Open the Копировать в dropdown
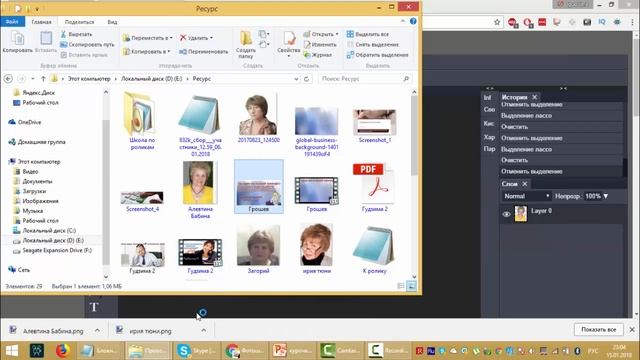 (147, 52)
